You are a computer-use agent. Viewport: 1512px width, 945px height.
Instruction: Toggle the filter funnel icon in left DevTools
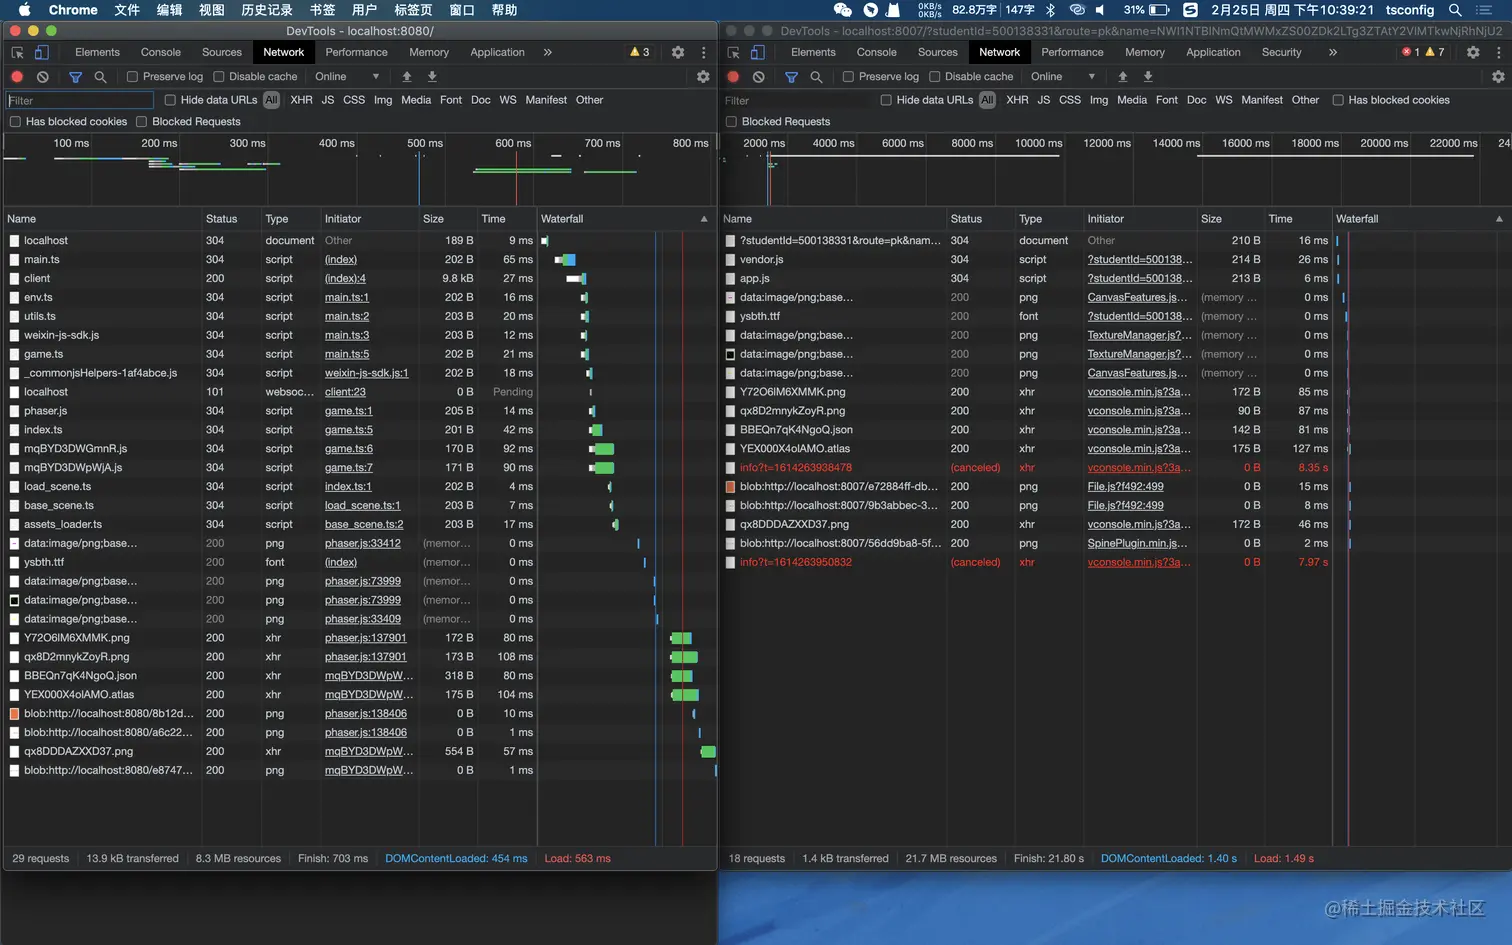tap(76, 77)
